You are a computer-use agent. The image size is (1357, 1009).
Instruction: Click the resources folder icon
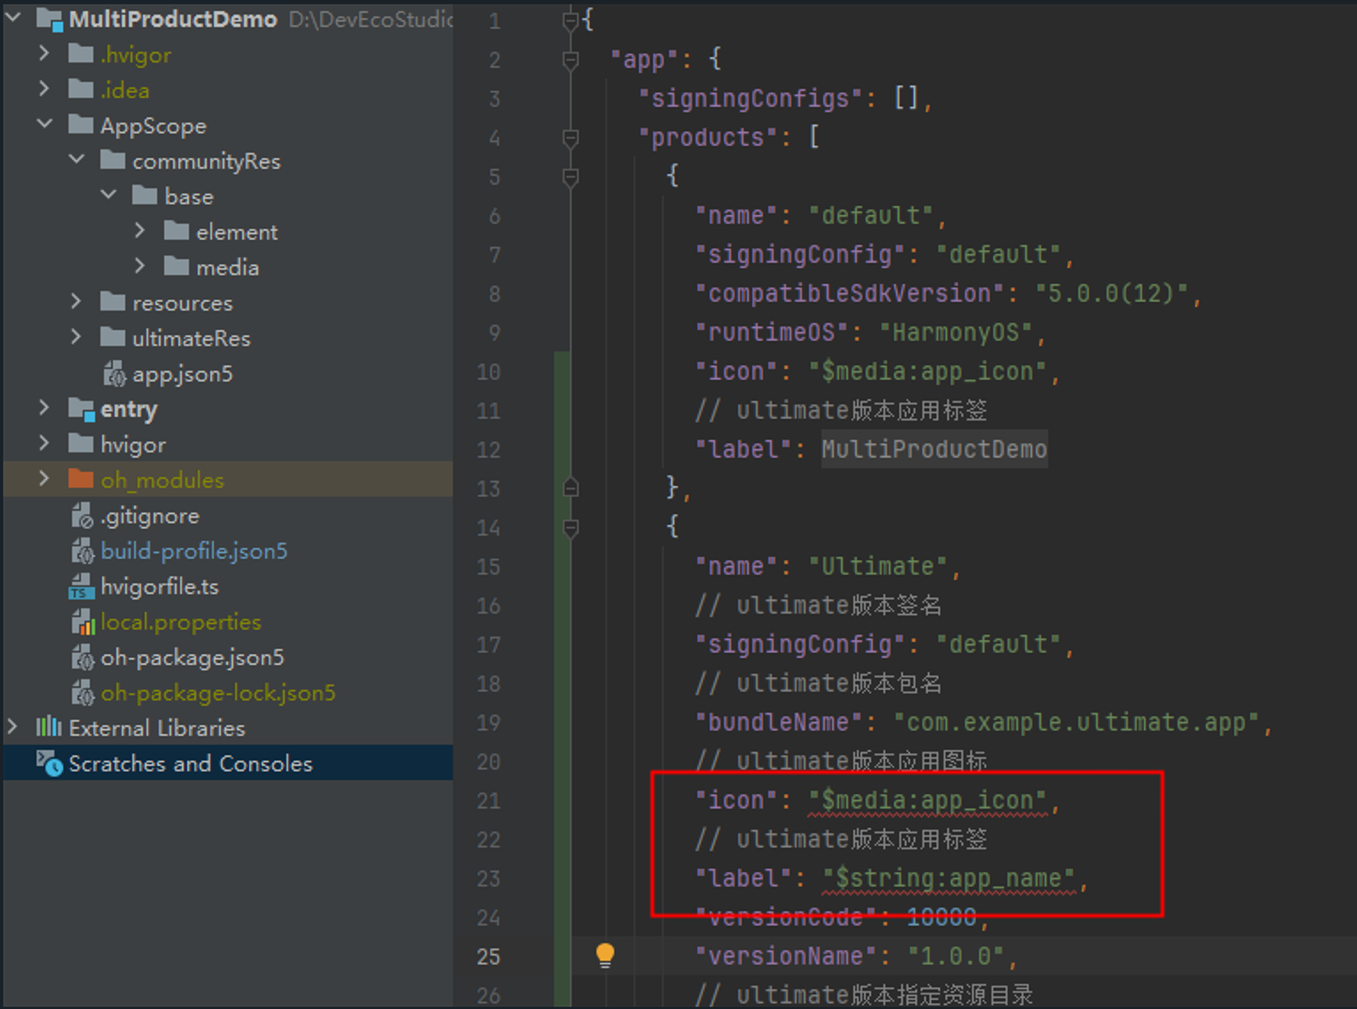[113, 302]
